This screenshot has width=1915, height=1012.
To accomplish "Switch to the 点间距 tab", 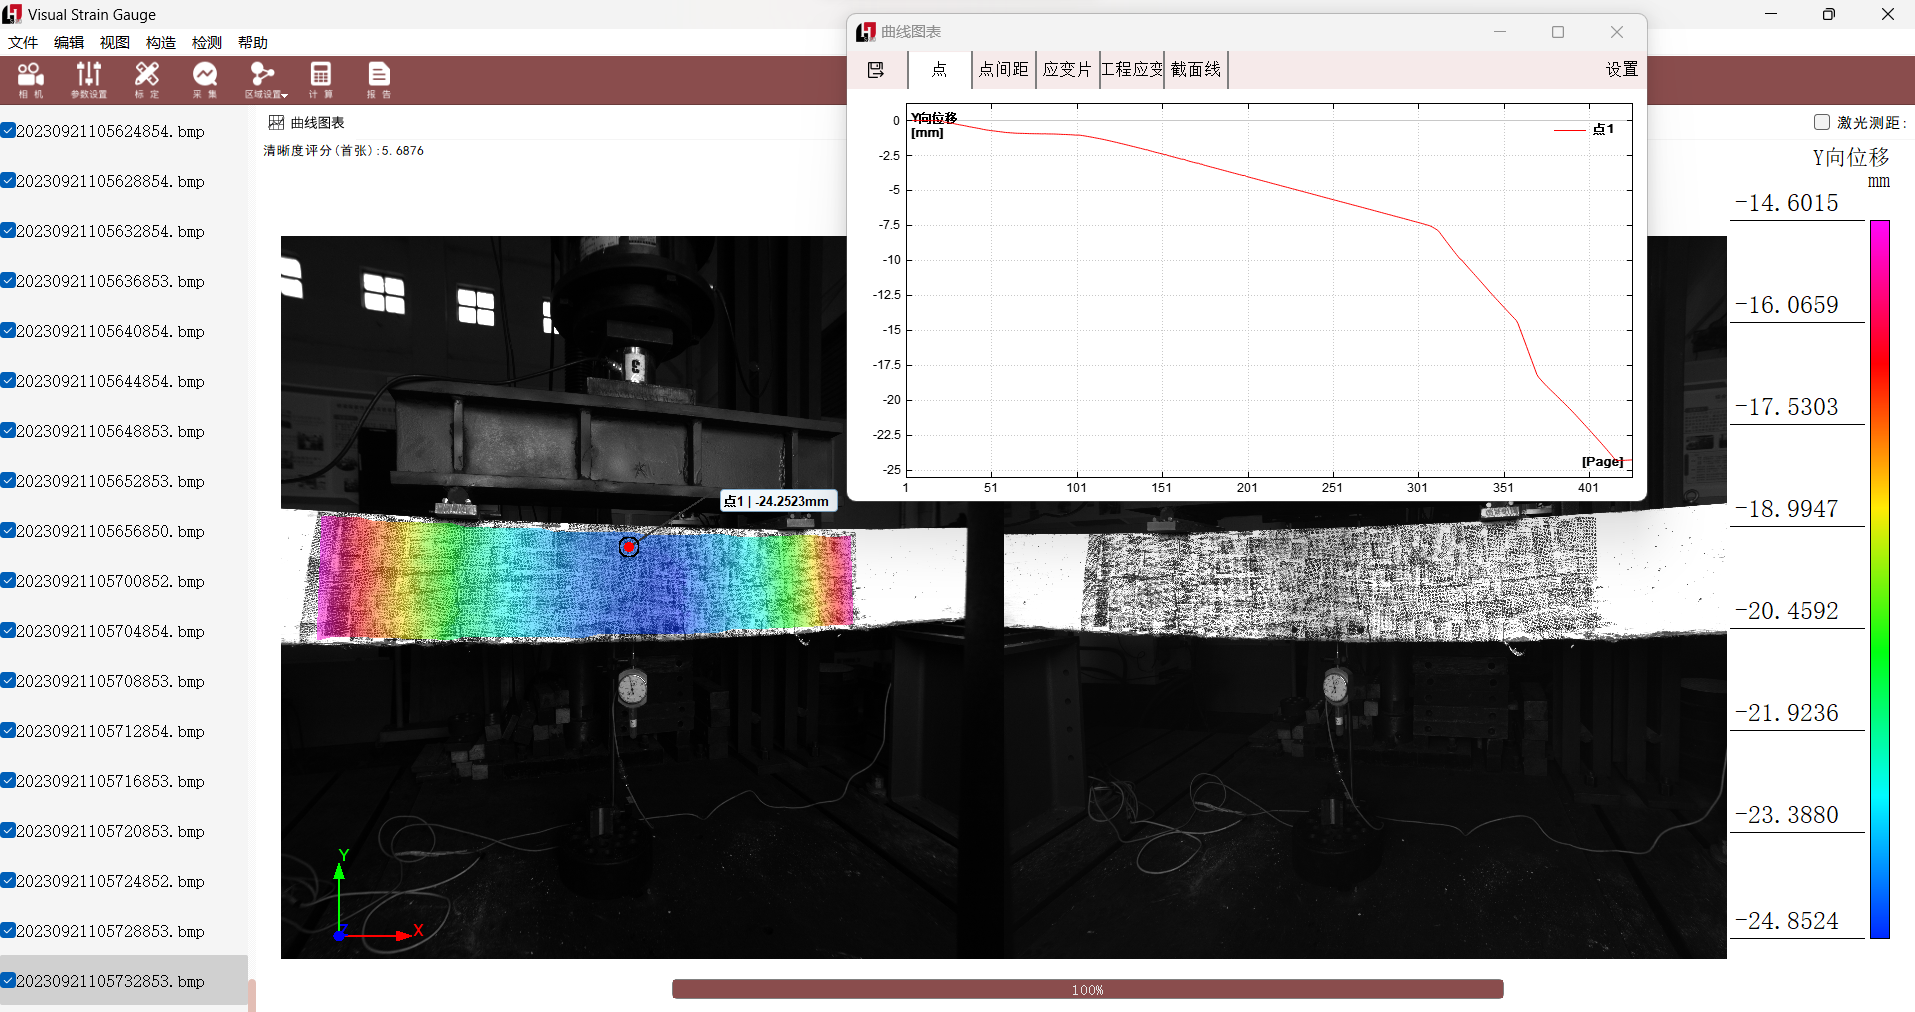I will (1003, 69).
